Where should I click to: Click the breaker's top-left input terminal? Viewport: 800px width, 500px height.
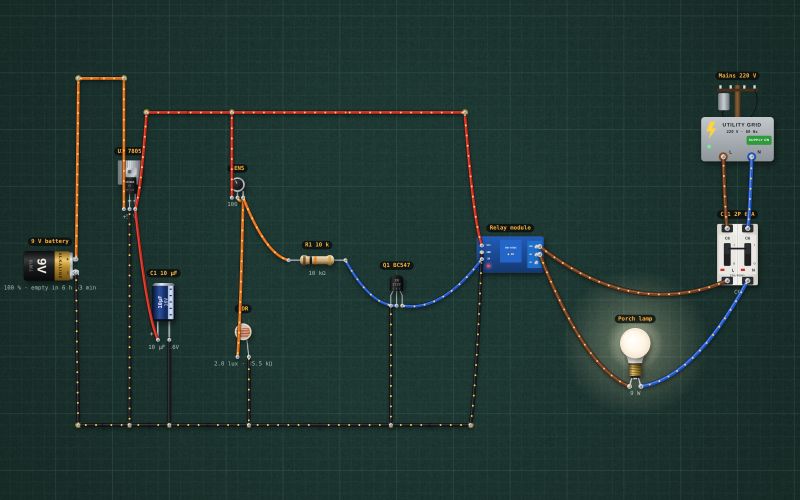tap(728, 228)
